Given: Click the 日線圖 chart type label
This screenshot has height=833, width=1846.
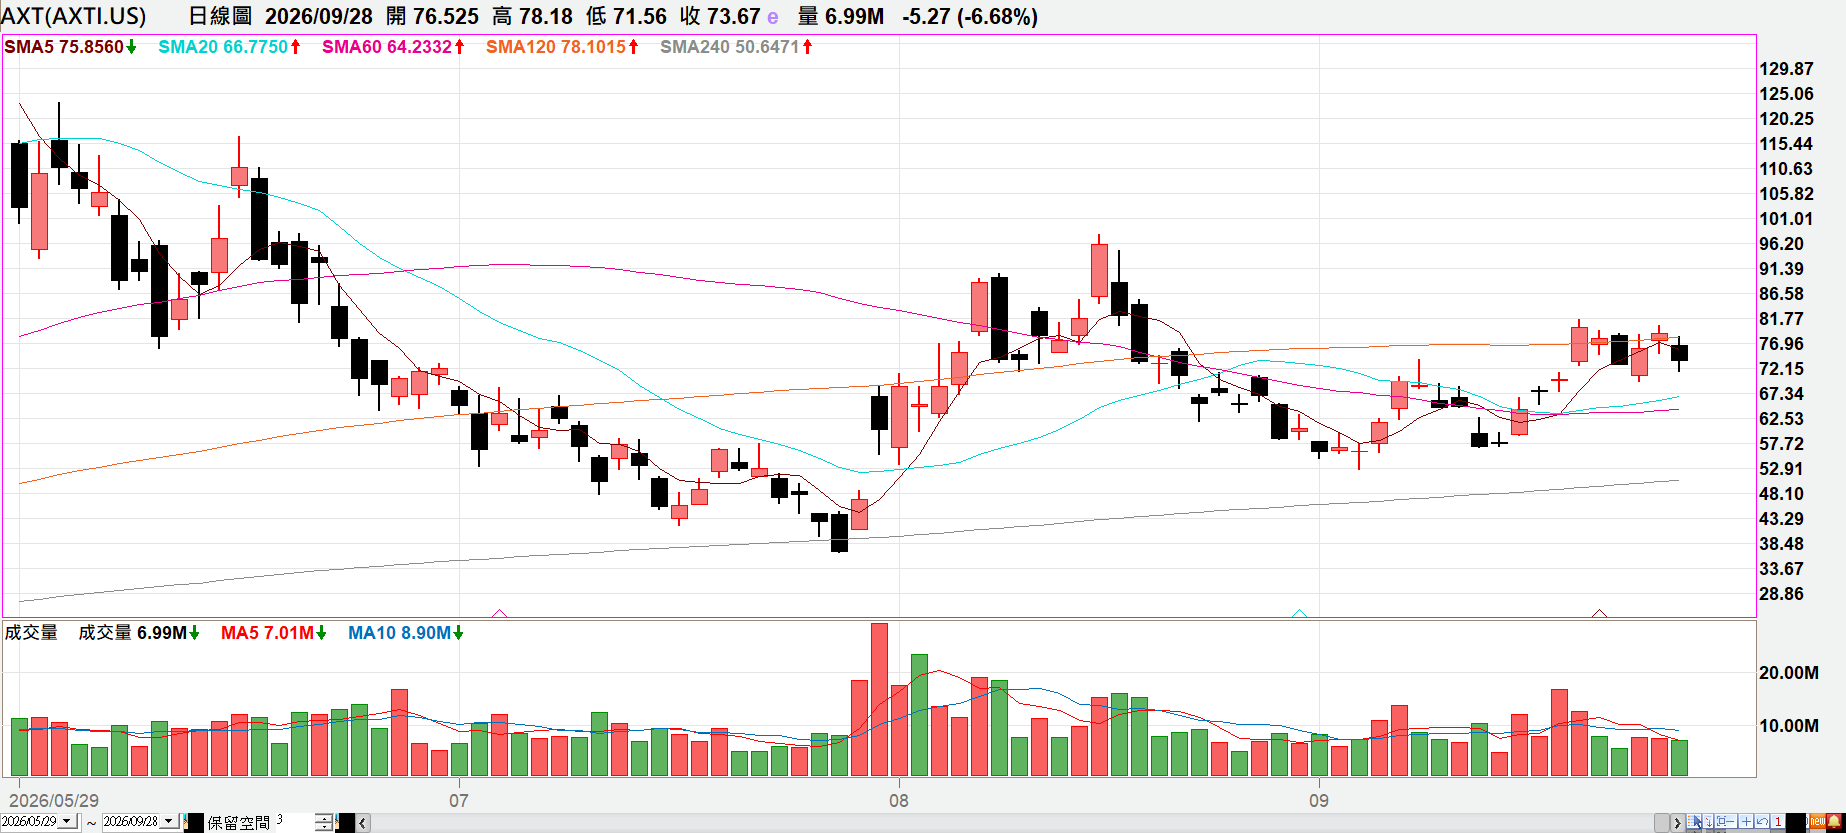Looking at the screenshot, I should click(x=221, y=17).
